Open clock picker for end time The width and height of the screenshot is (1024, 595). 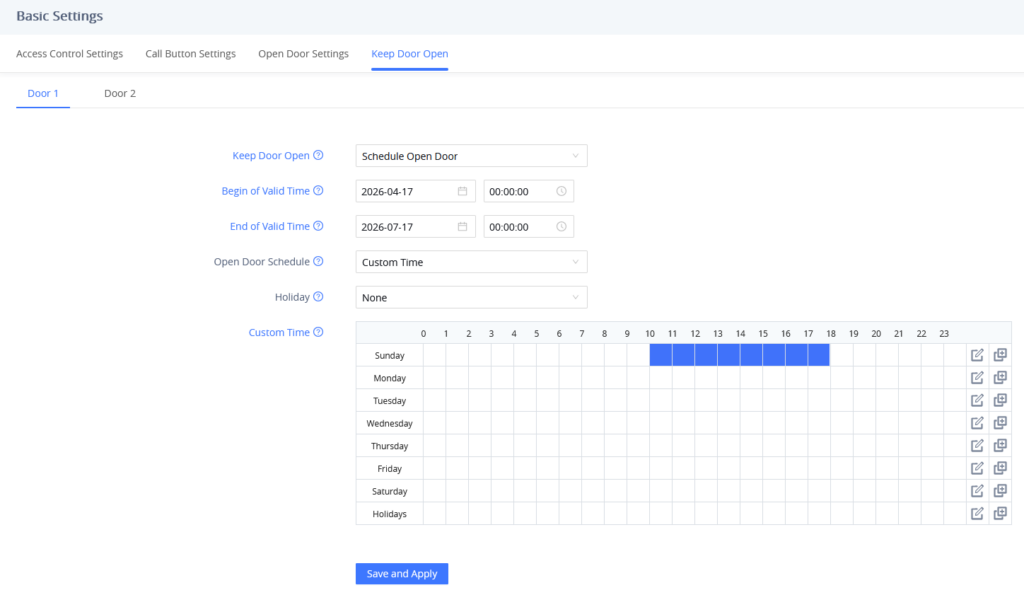(561, 227)
